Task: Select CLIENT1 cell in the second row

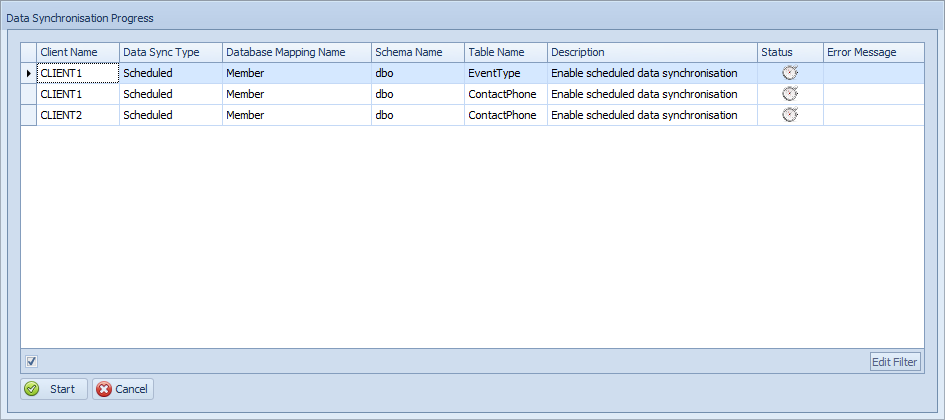Action: (x=78, y=94)
